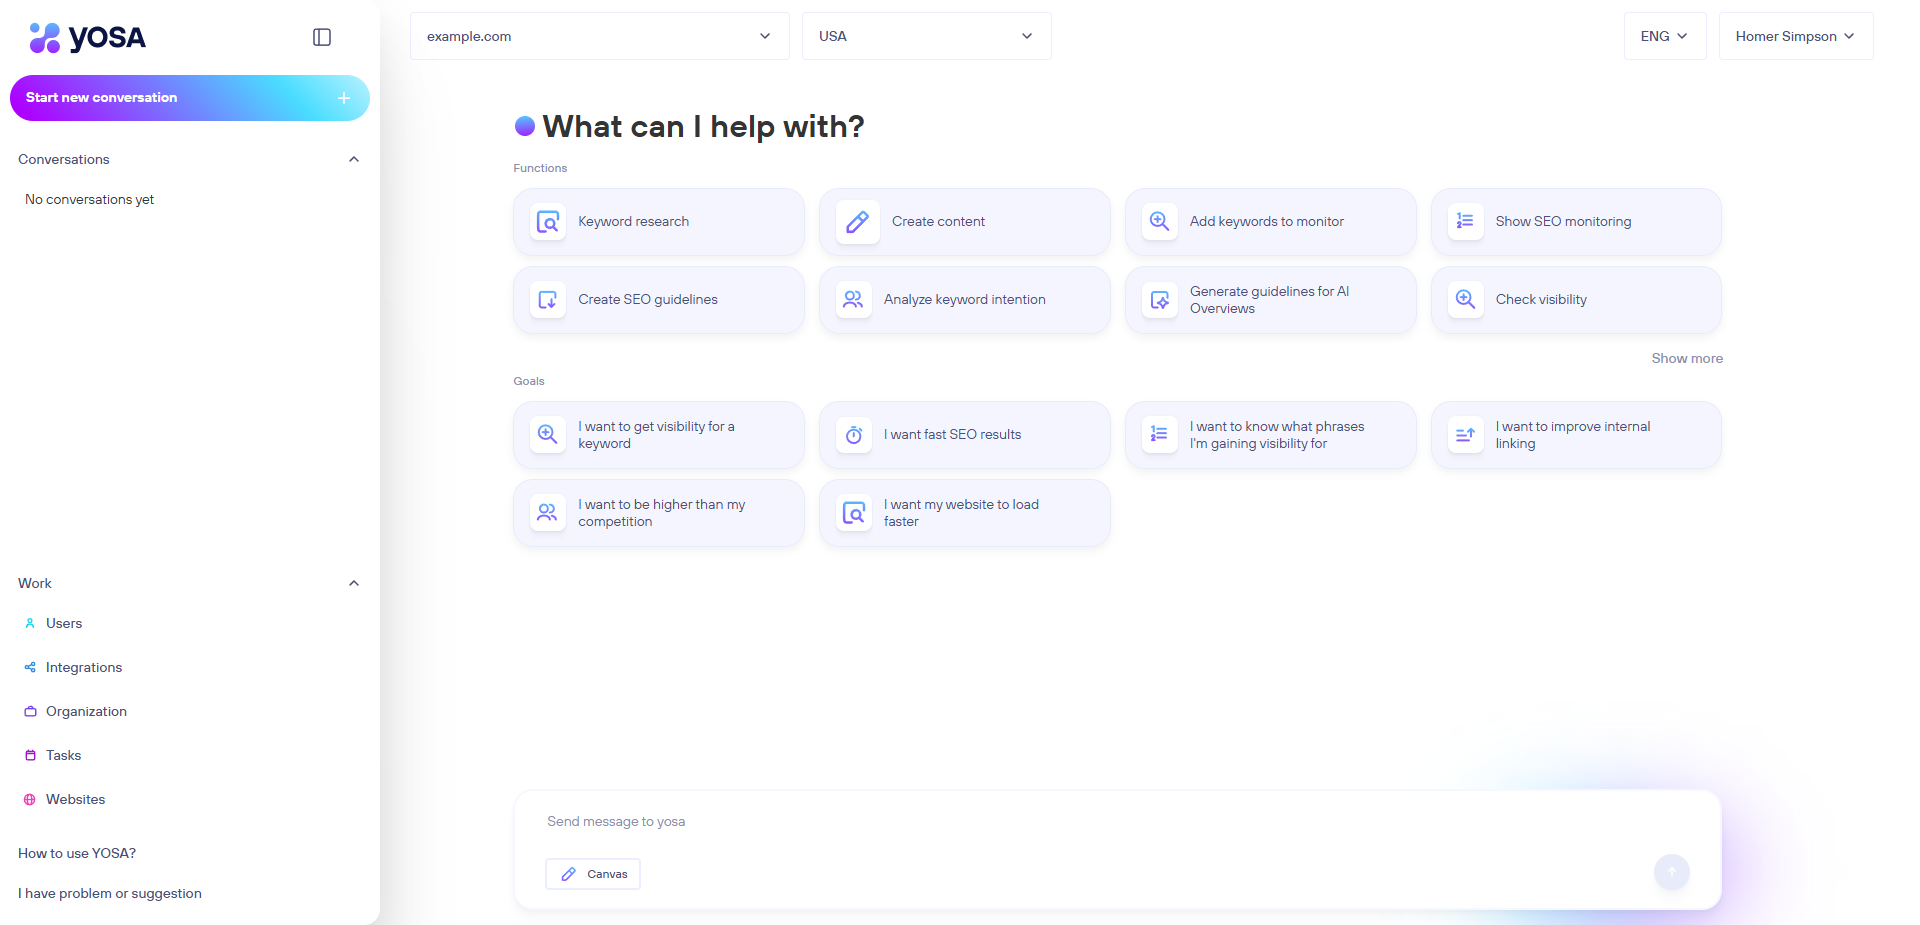This screenshot has height=925, width=1920.
Task: Click Start new conversation button
Action: click(189, 98)
